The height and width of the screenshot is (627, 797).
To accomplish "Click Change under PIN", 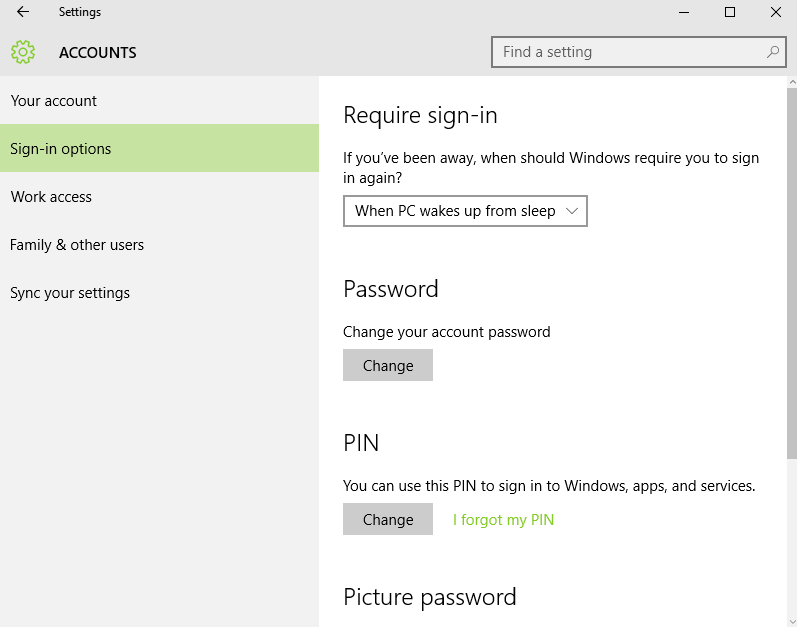I will coord(388,519).
